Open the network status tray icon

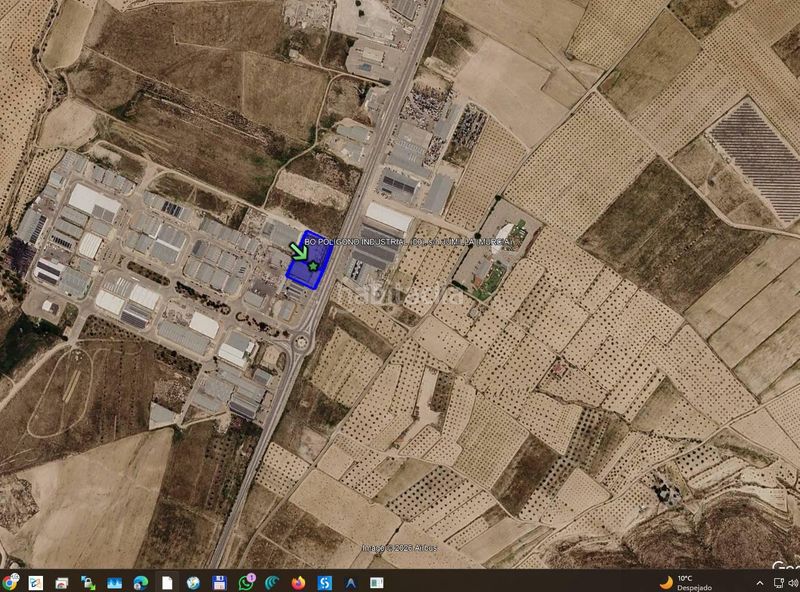click(779, 583)
